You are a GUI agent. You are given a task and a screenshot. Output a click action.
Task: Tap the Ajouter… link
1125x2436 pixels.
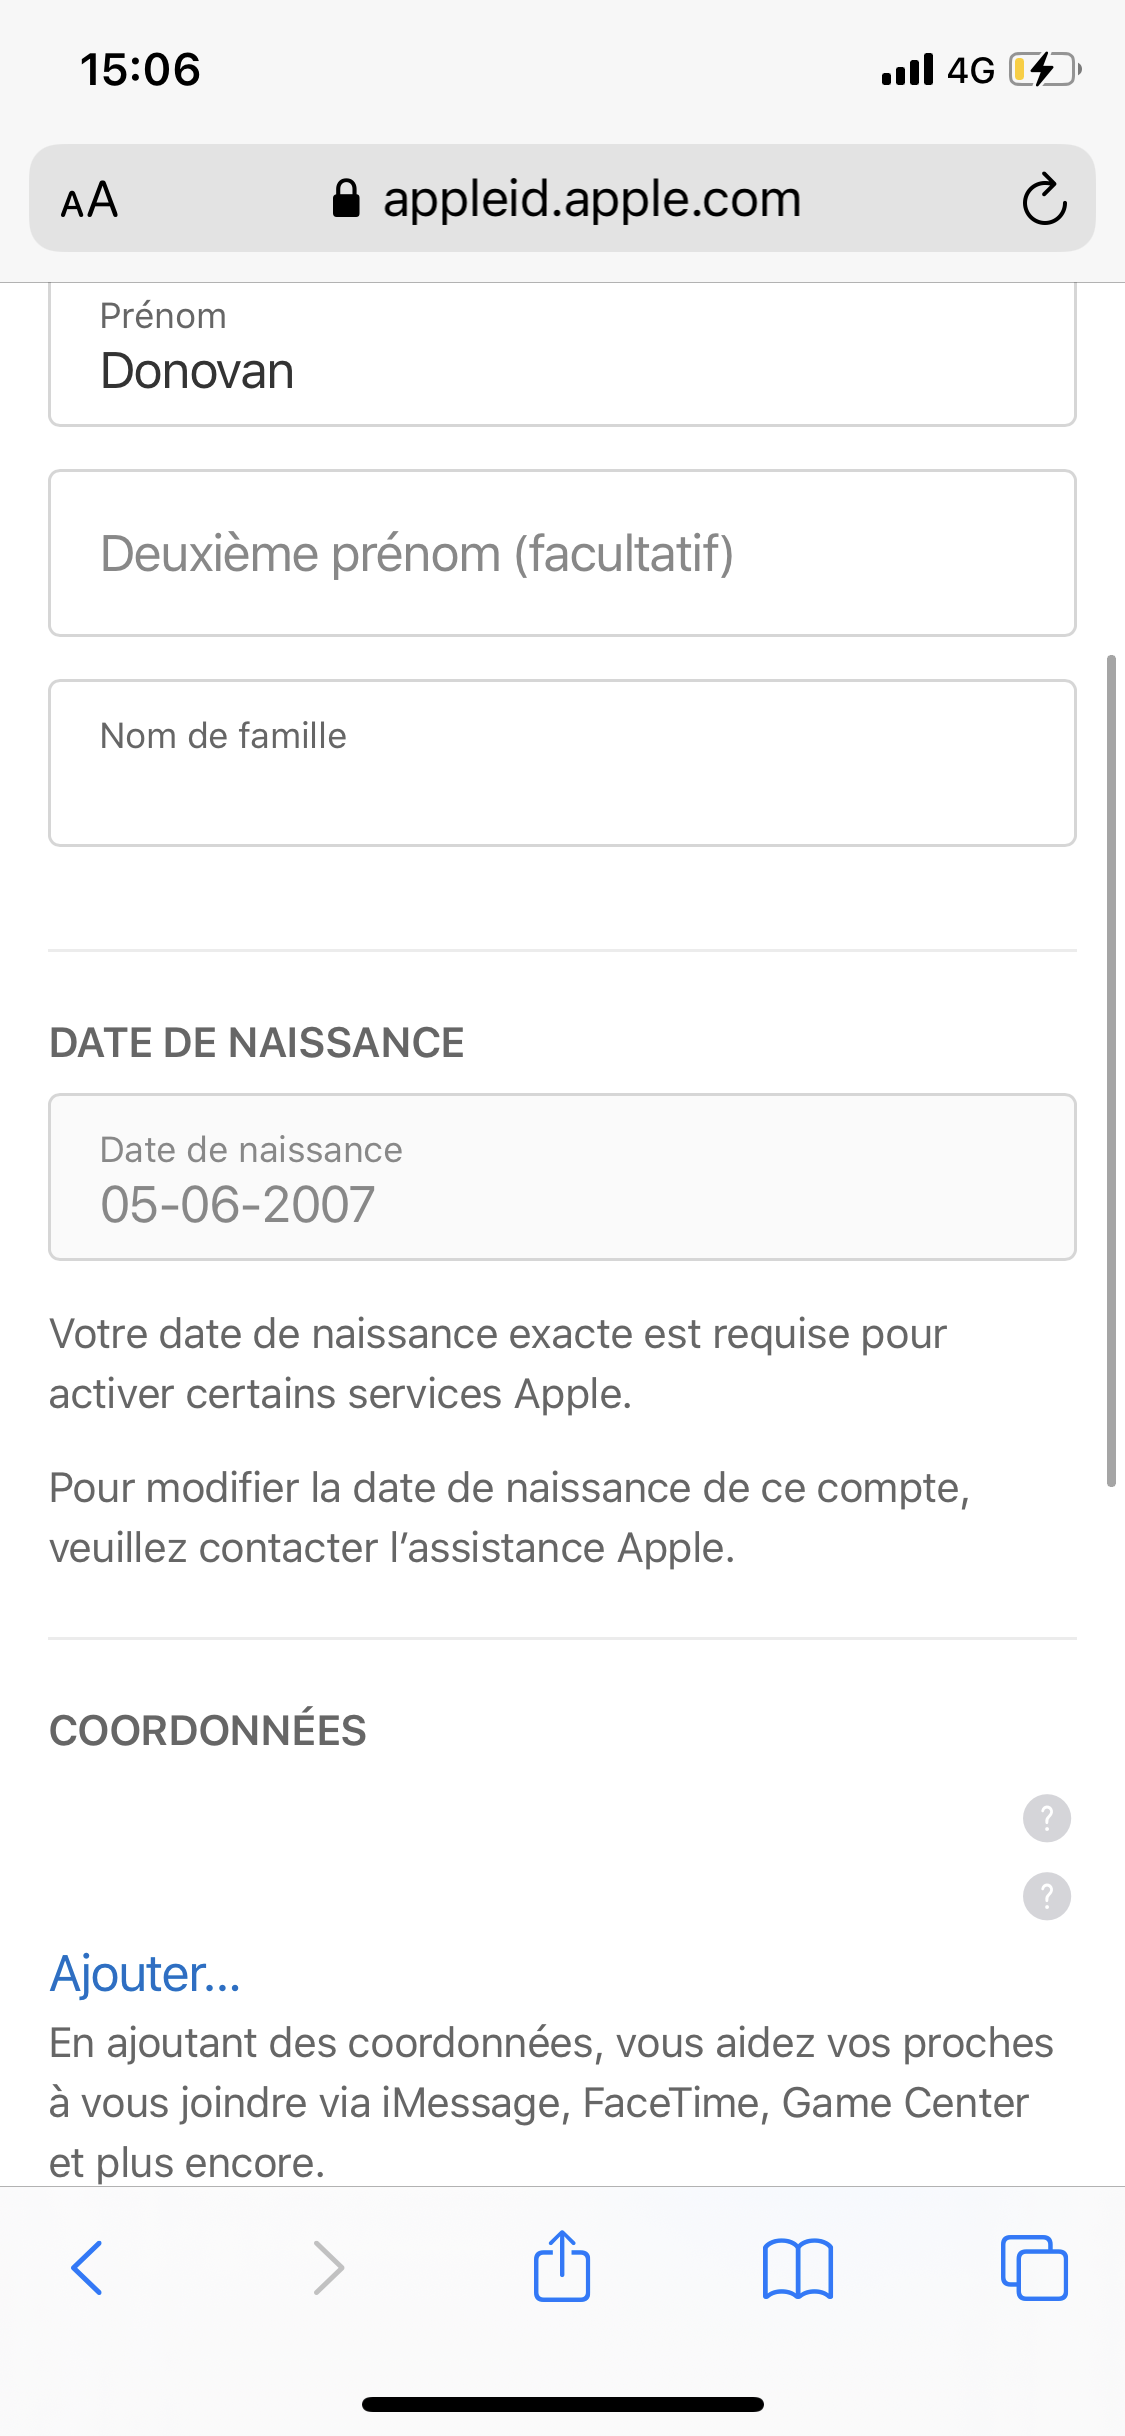coord(146,1974)
